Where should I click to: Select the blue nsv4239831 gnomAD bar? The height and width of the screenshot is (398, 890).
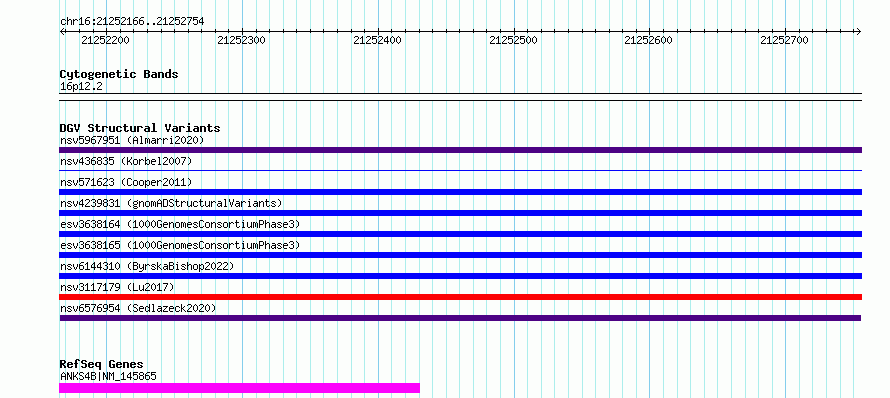[460, 213]
